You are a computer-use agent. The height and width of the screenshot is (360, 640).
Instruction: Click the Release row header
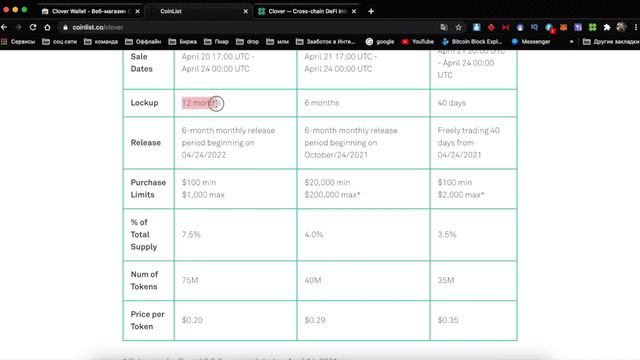pos(145,142)
